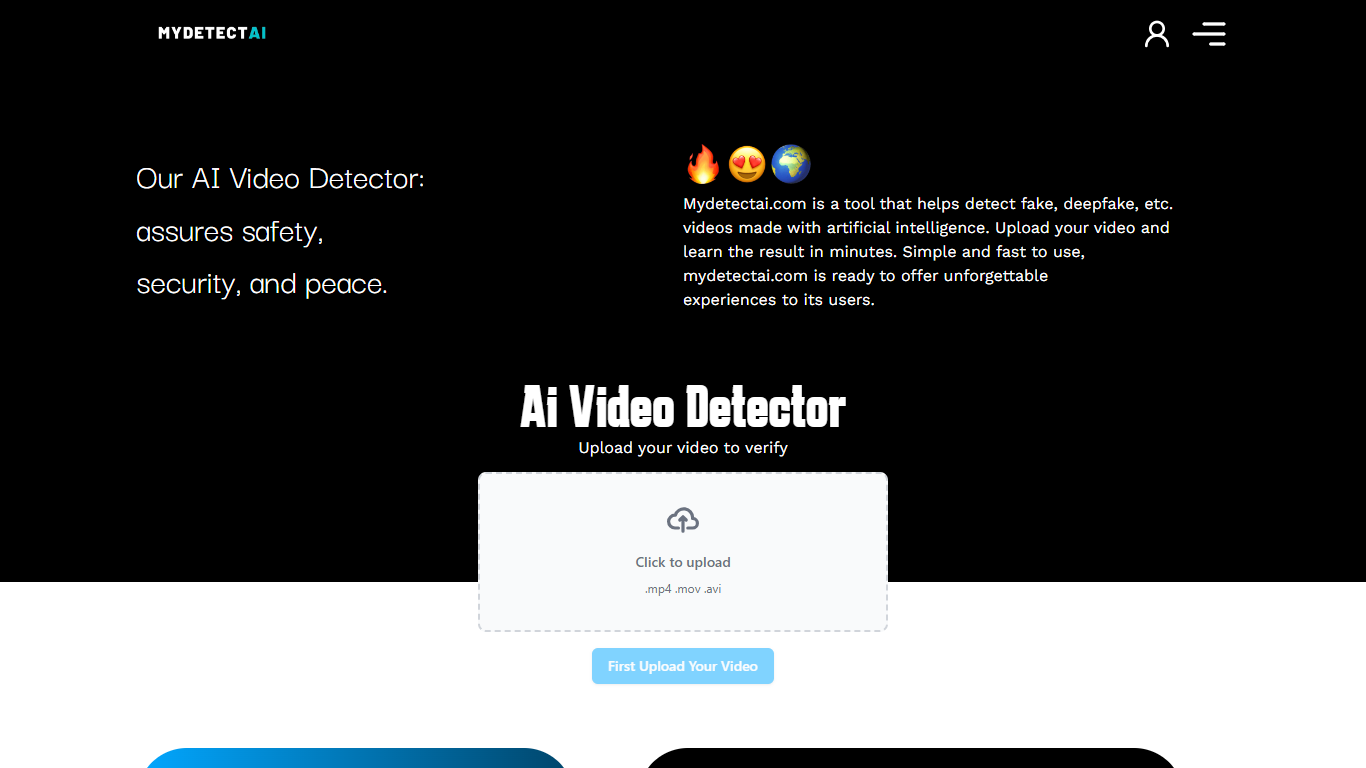Click the black rounded card below
1366x768 pixels.
click(910, 758)
